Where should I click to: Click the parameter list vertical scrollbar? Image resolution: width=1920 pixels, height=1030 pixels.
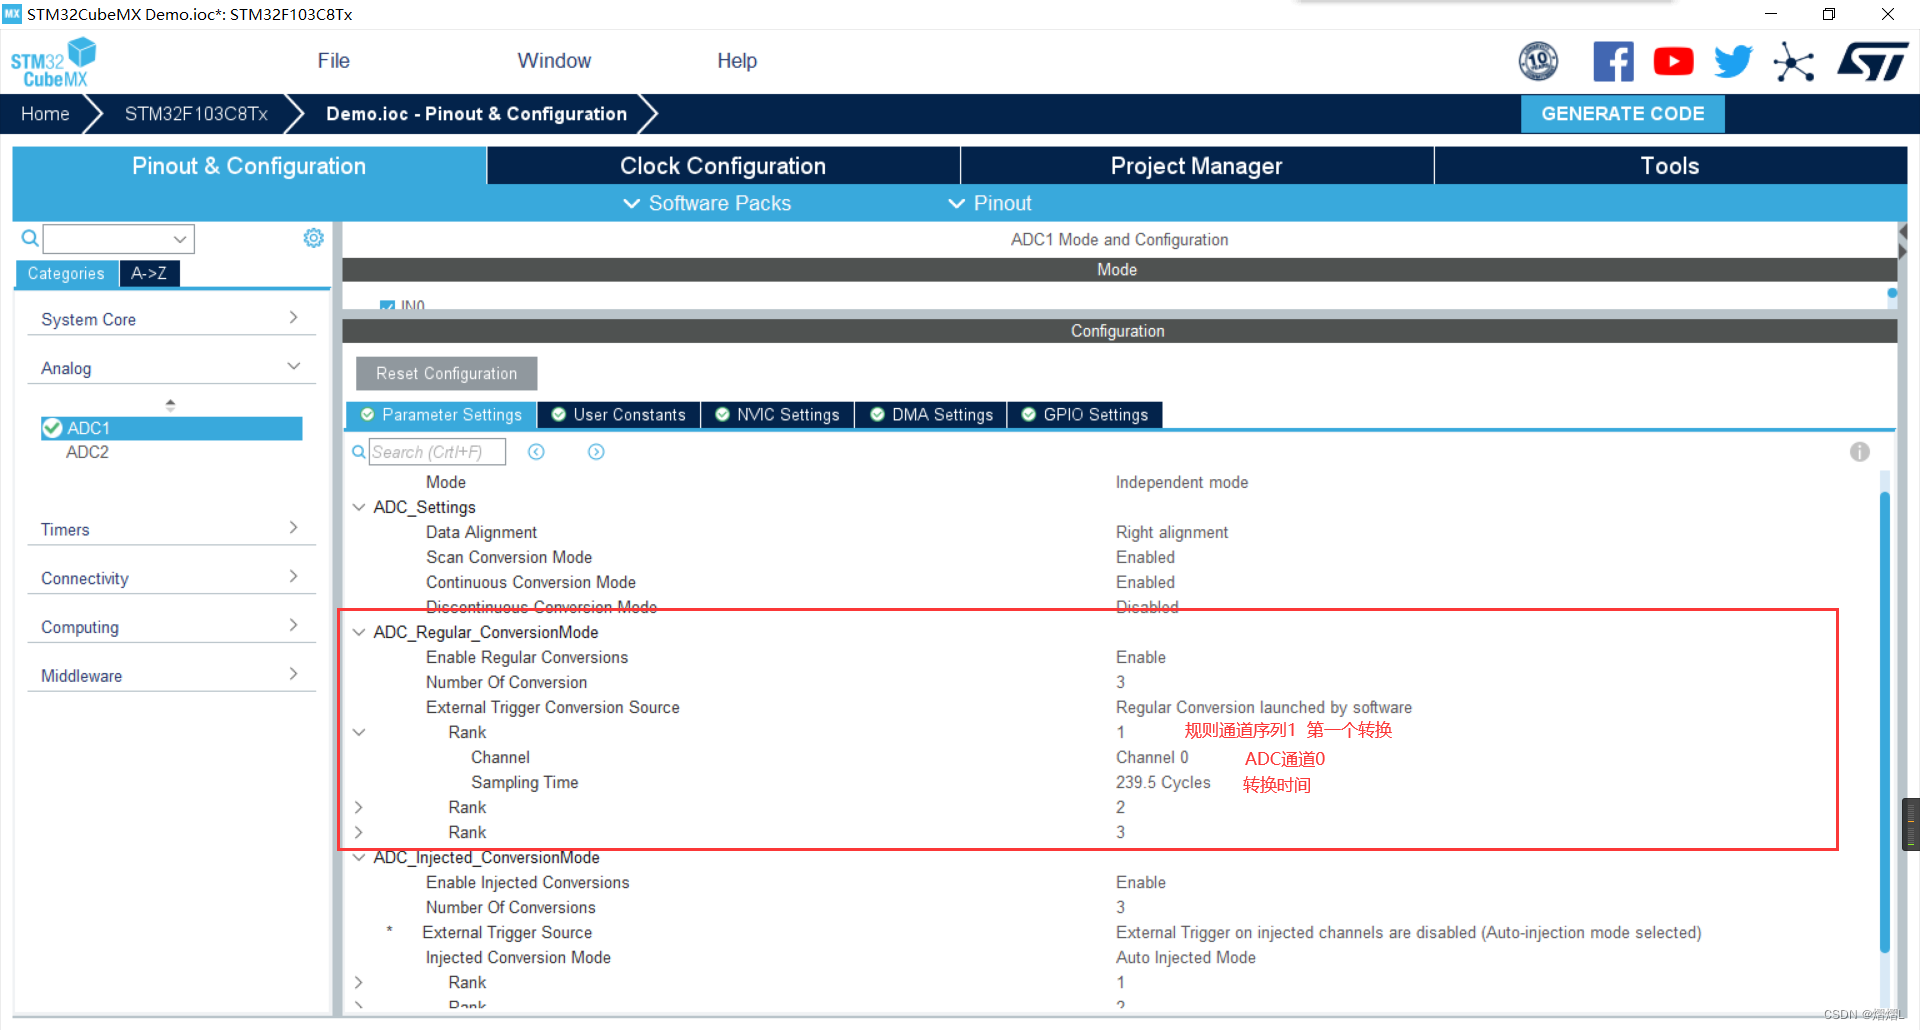(x=1884, y=720)
